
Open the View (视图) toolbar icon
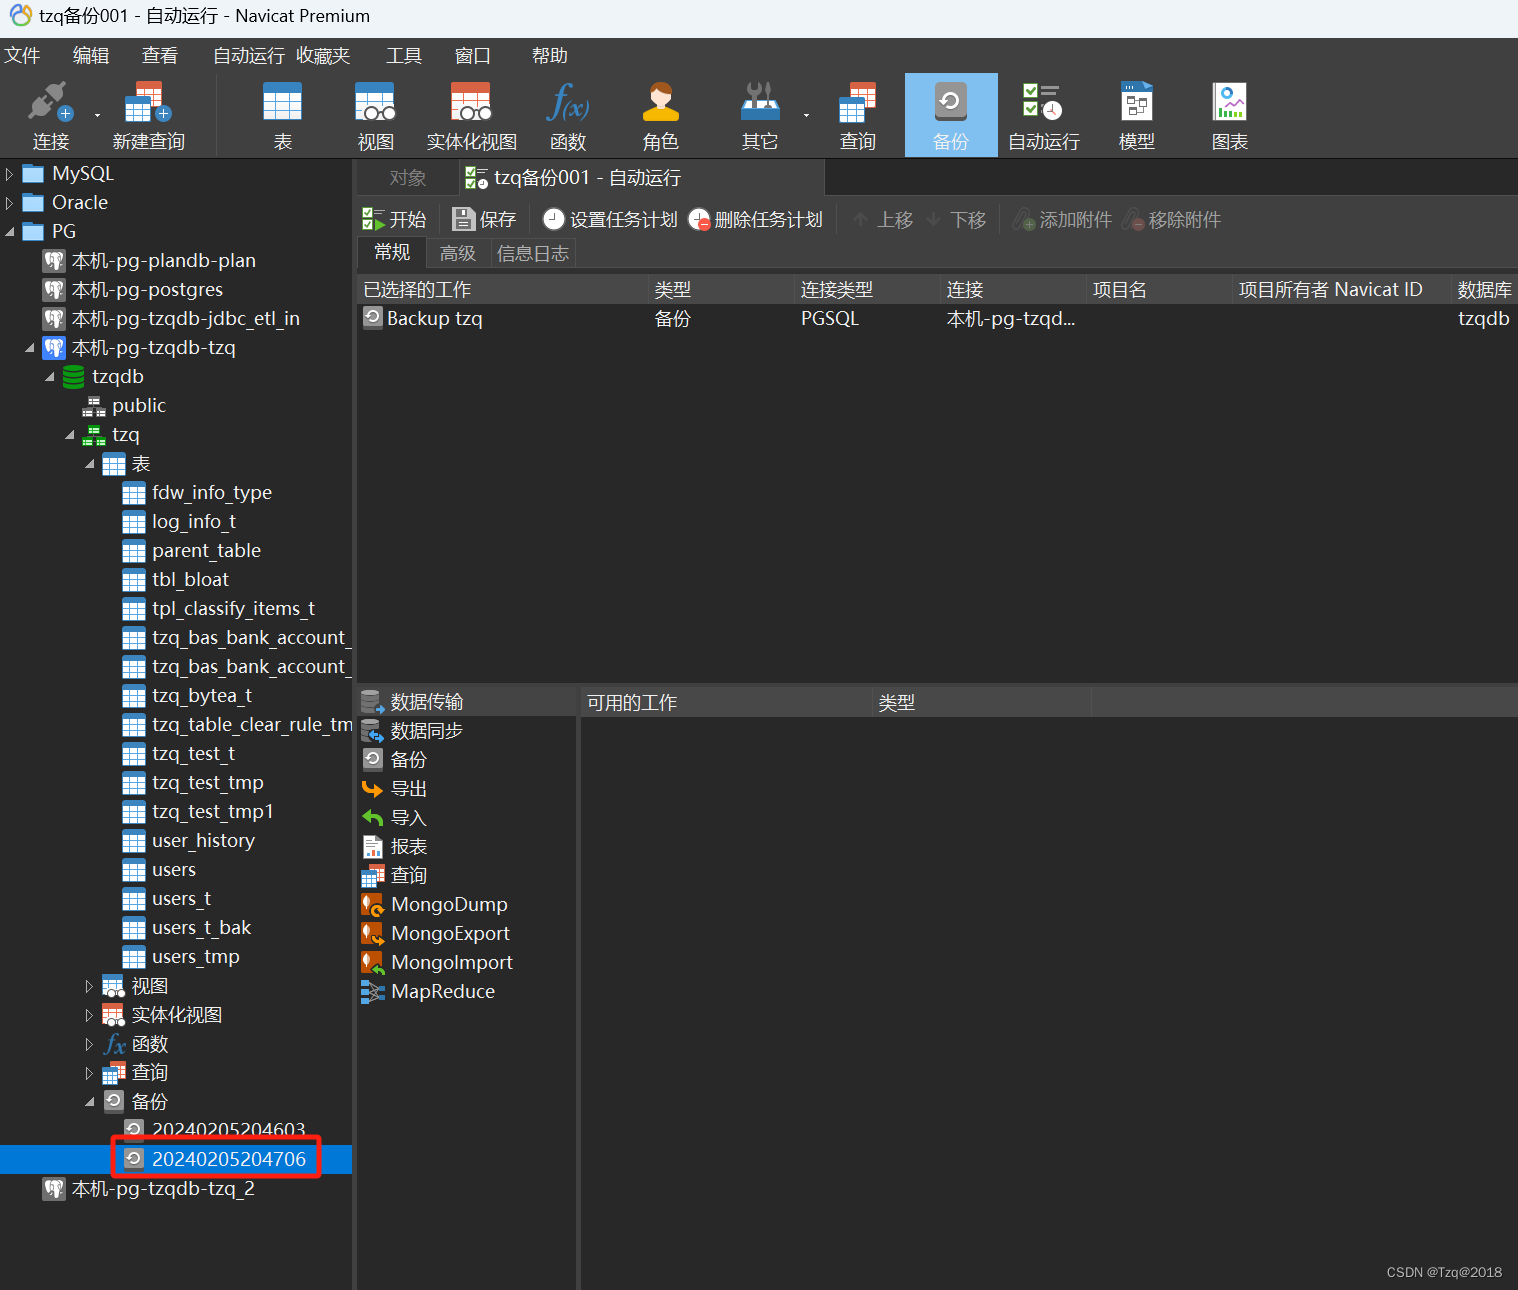pyautogui.click(x=375, y=115)
